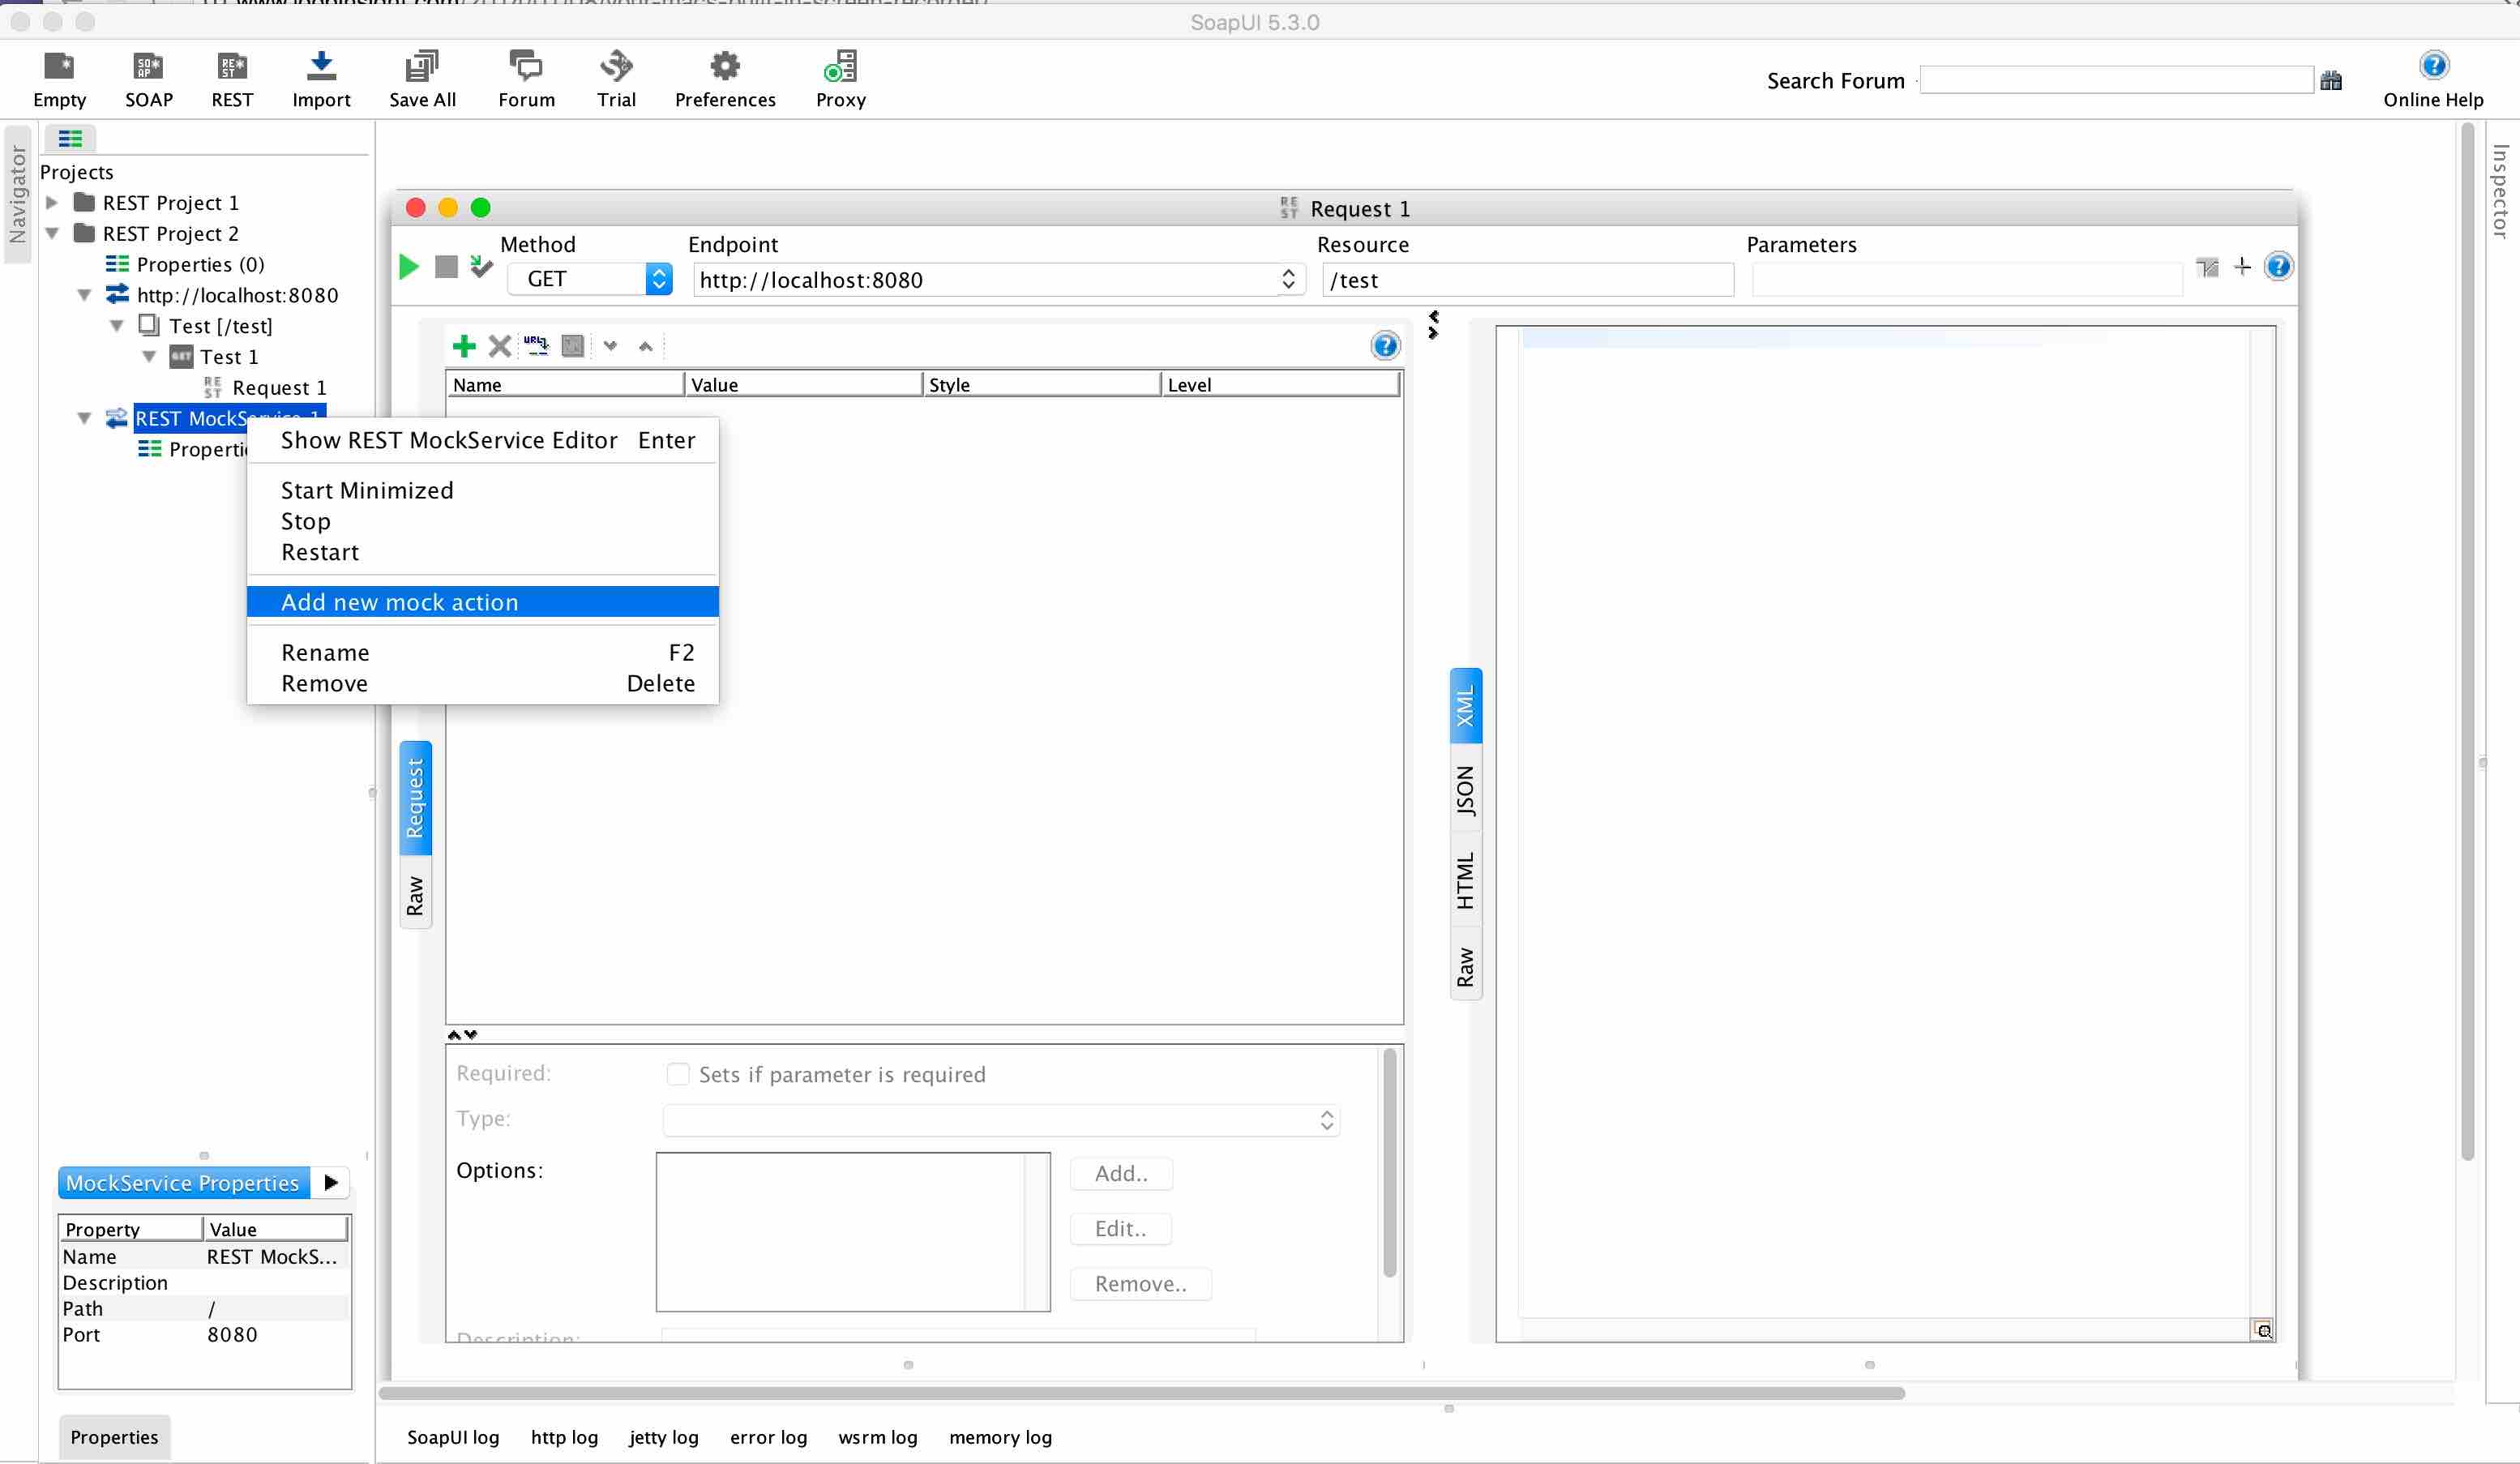Open the memory log tab
The image size is (2520, 1464).
pyautogui.click(x=1000, y=1437)
